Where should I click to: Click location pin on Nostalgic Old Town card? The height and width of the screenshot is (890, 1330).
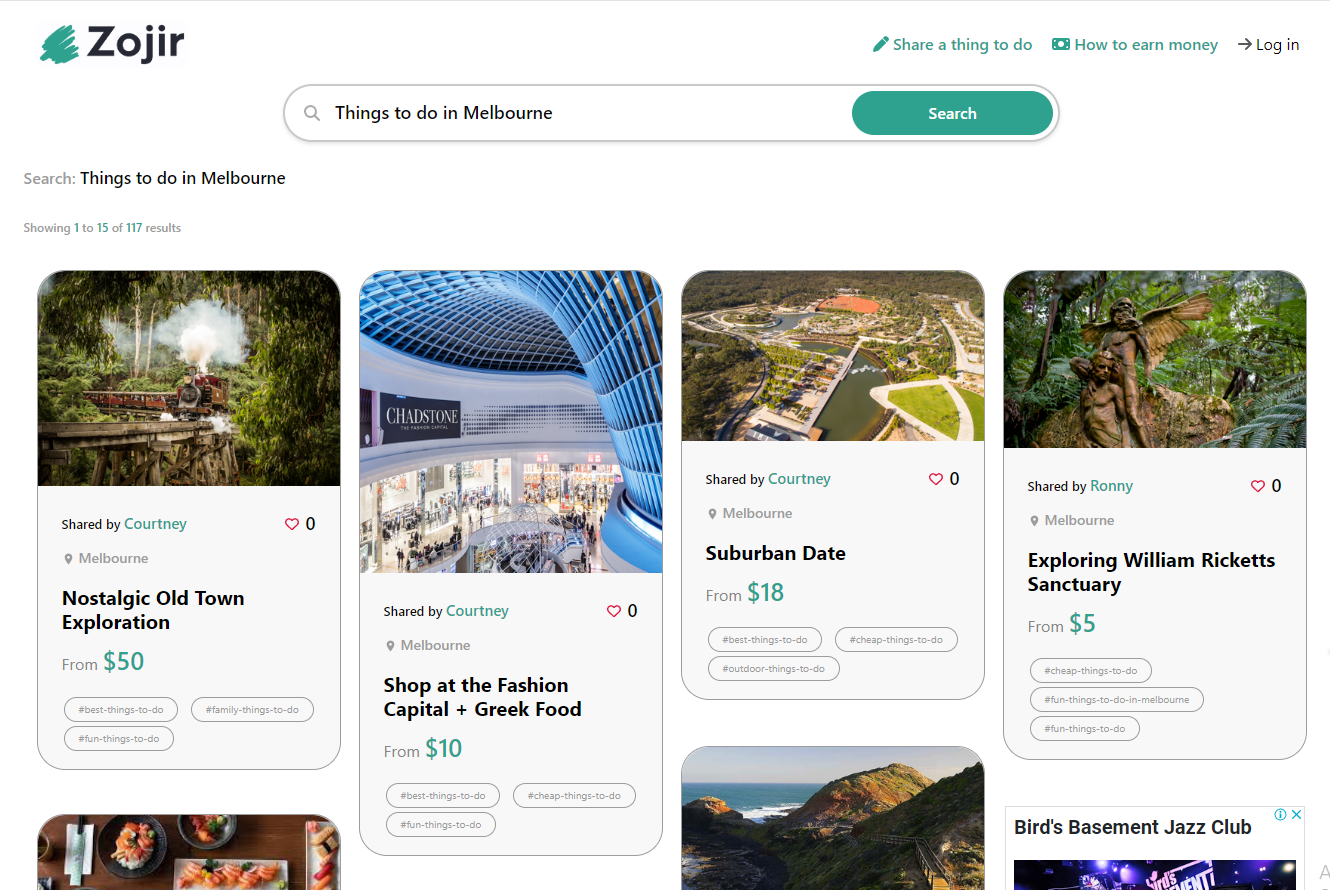point(69,559)
